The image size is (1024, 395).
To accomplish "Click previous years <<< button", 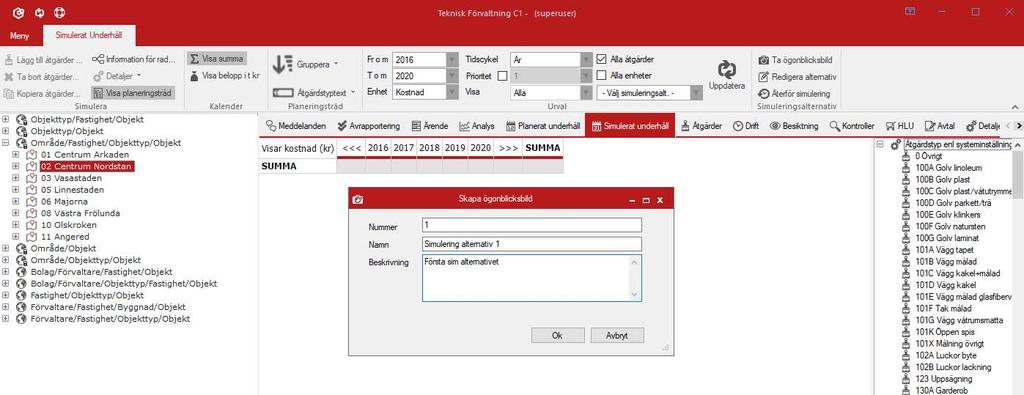I will 351,148.
